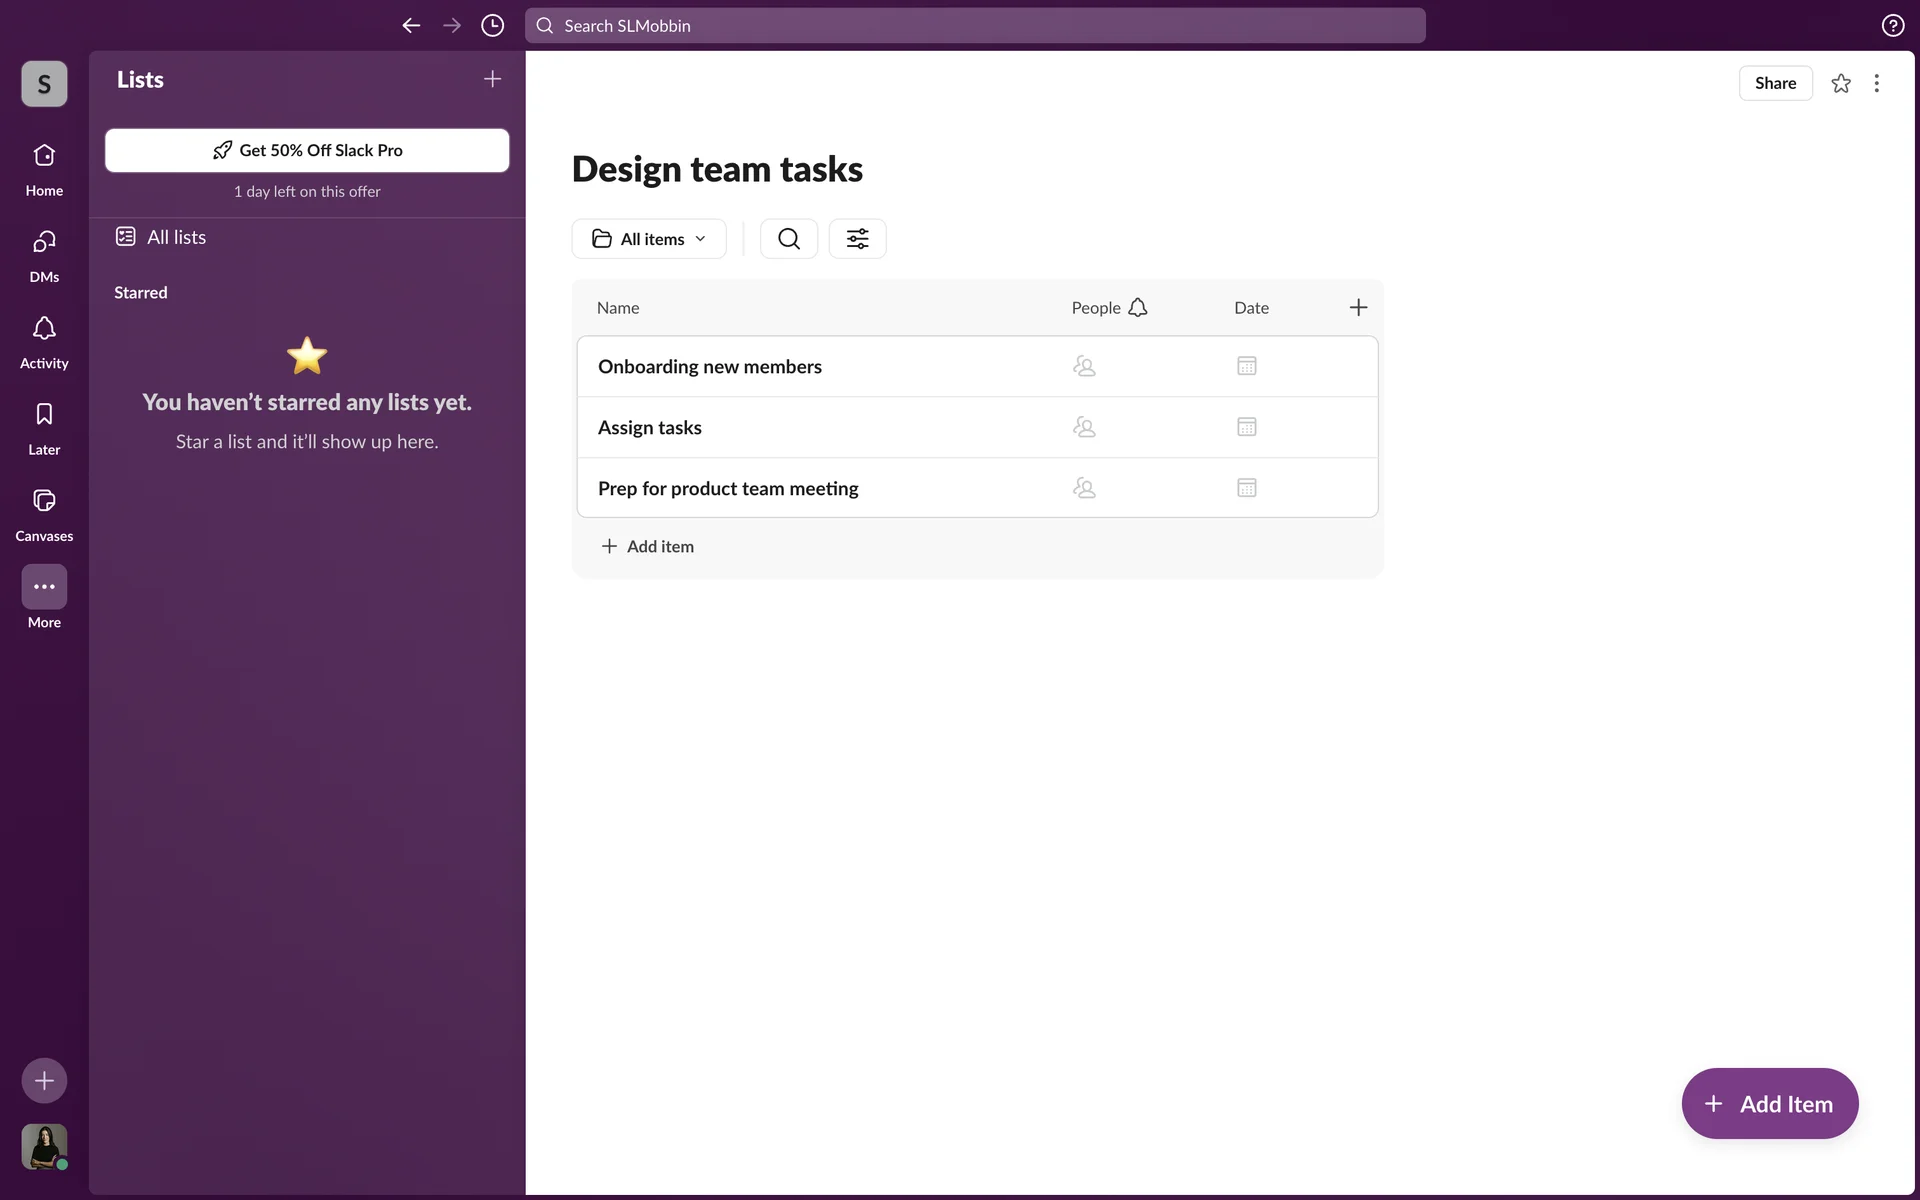
Task: Click the search icon in list toolbar
Action: (788, 239)
